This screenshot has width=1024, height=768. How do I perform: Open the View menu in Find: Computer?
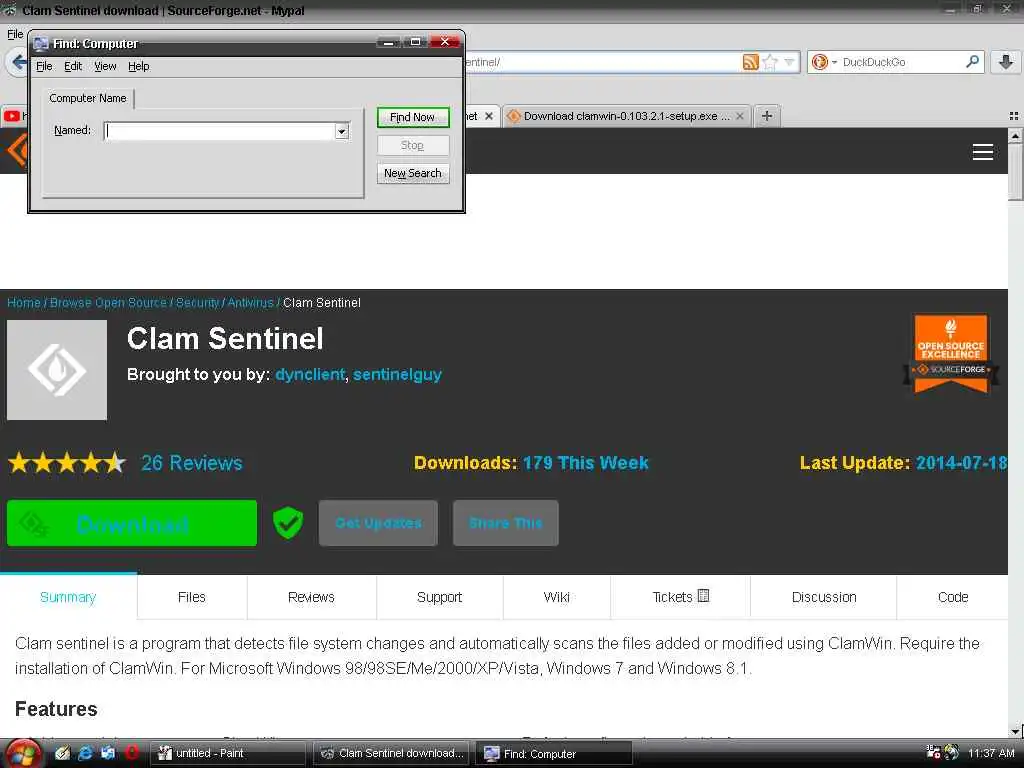tap(105, 67)
